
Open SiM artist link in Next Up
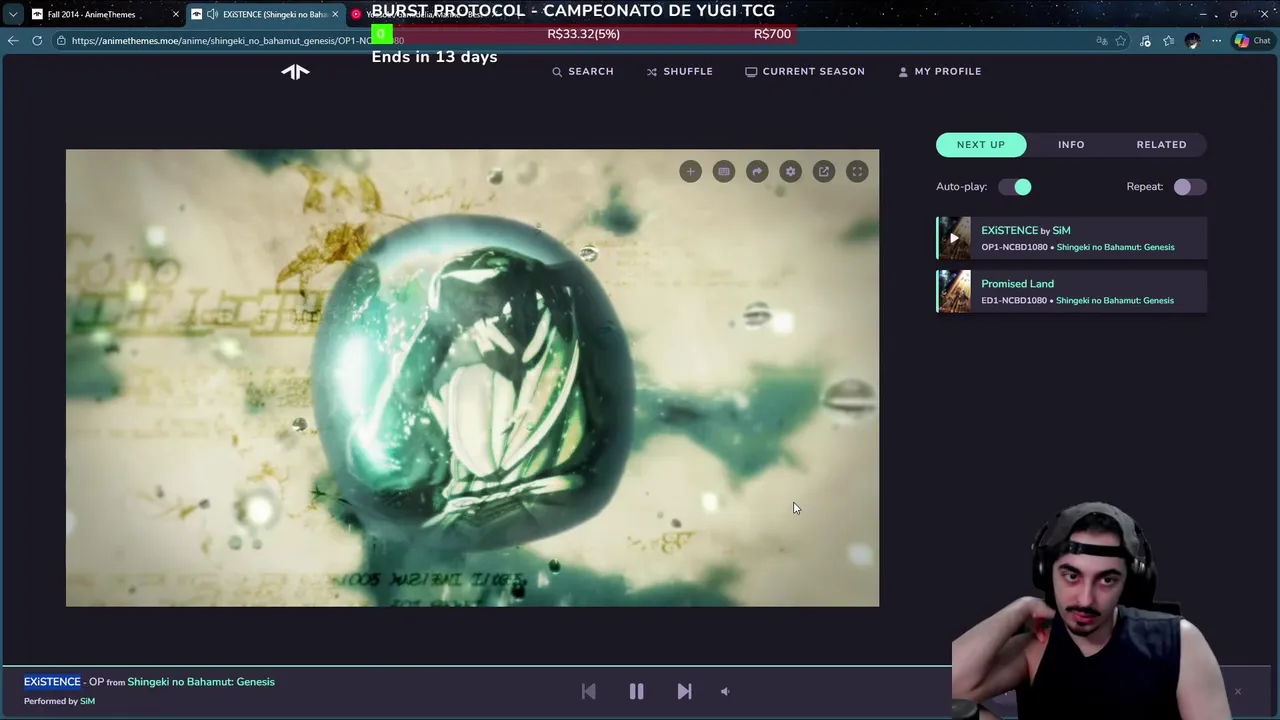1061,230
